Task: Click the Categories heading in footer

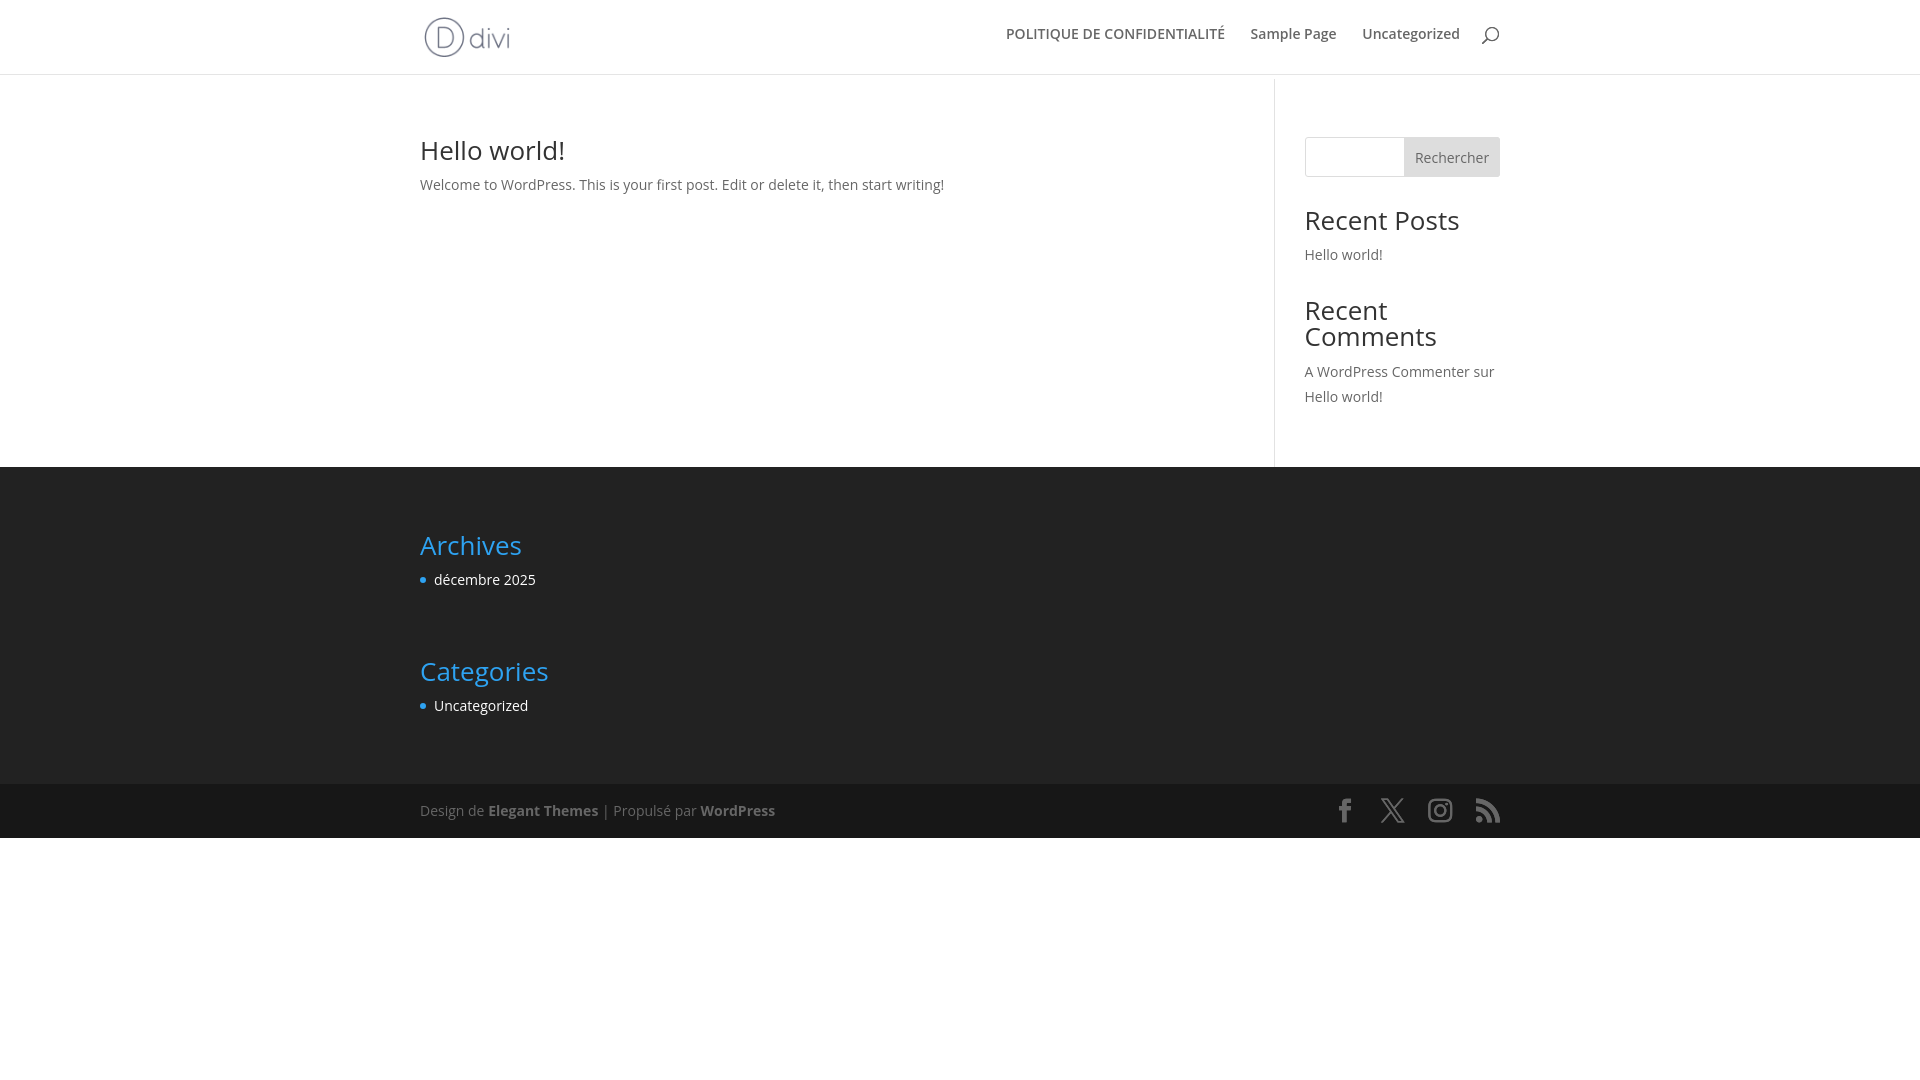Action: tap(484, 671)
